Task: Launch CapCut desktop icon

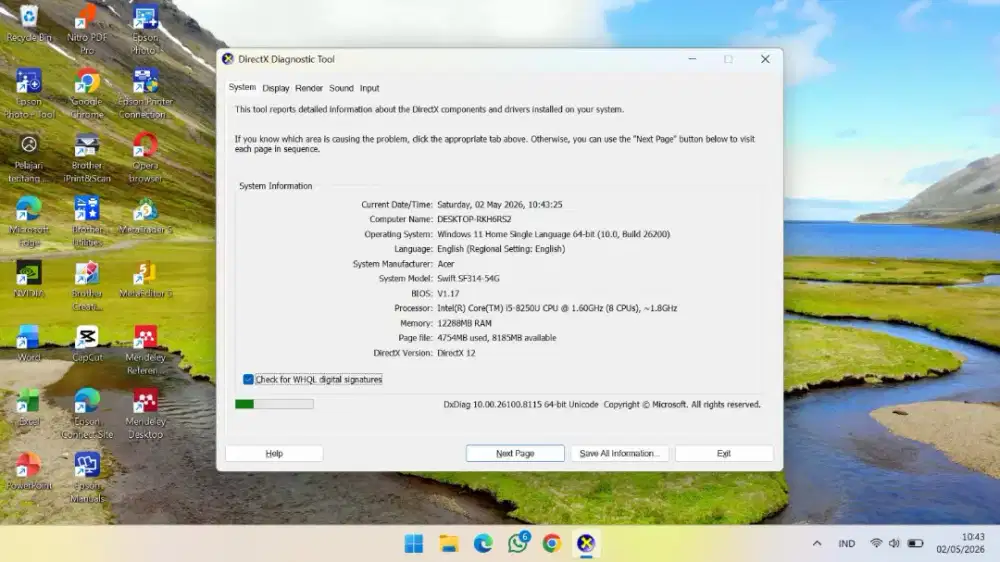Action: [x=87, y=343]
